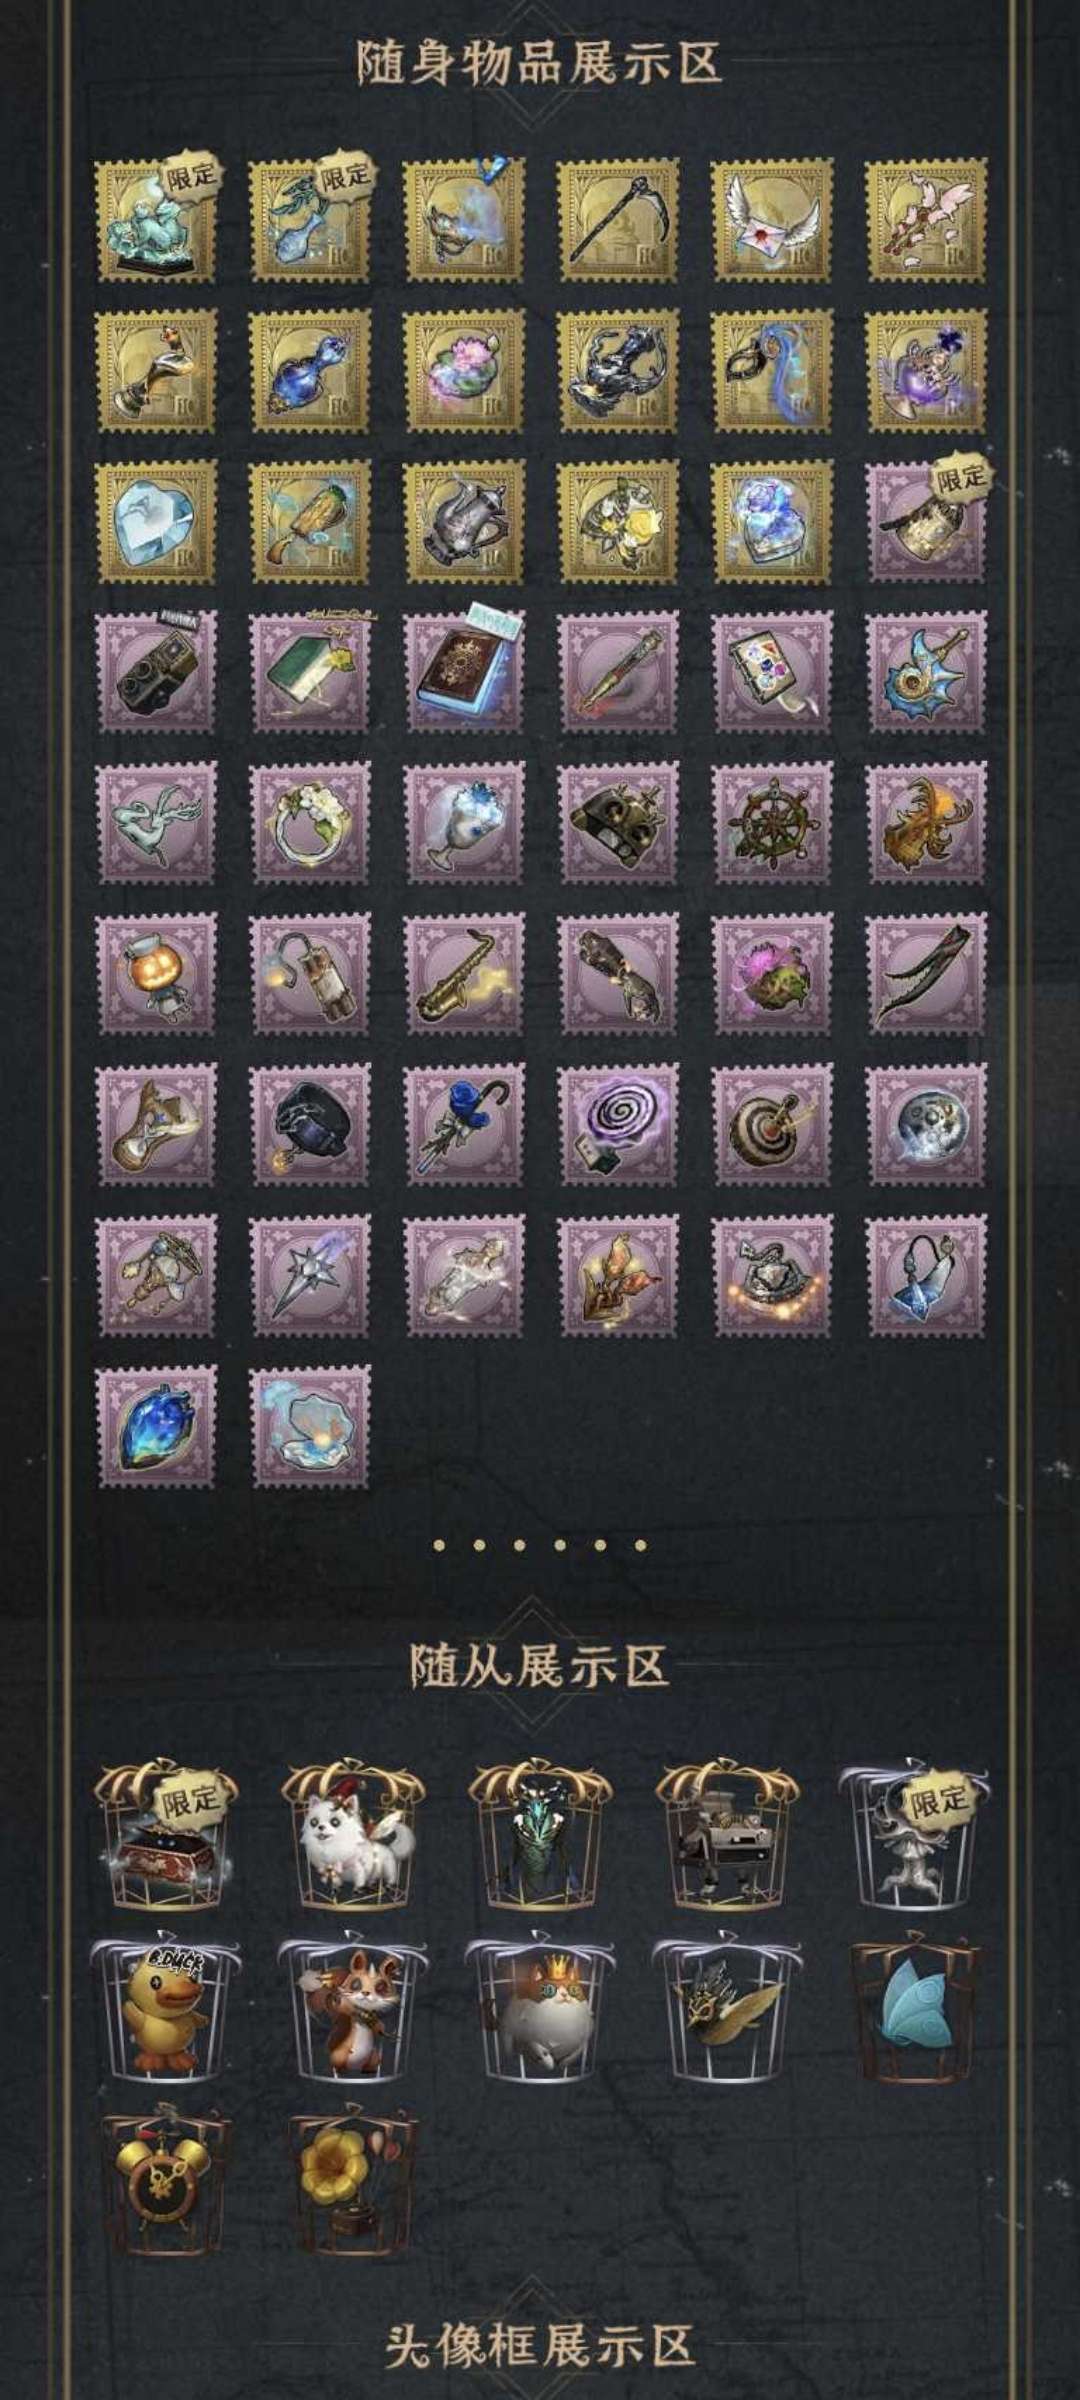Image resolution: width=1080 pixels, height=2400 pixels.
Task: Select the purple spiral accessory stamp
Action: pos(619,1125)
